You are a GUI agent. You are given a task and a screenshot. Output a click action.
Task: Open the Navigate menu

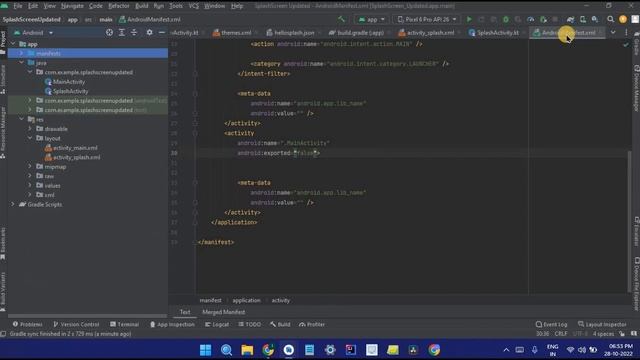point(72,6)
